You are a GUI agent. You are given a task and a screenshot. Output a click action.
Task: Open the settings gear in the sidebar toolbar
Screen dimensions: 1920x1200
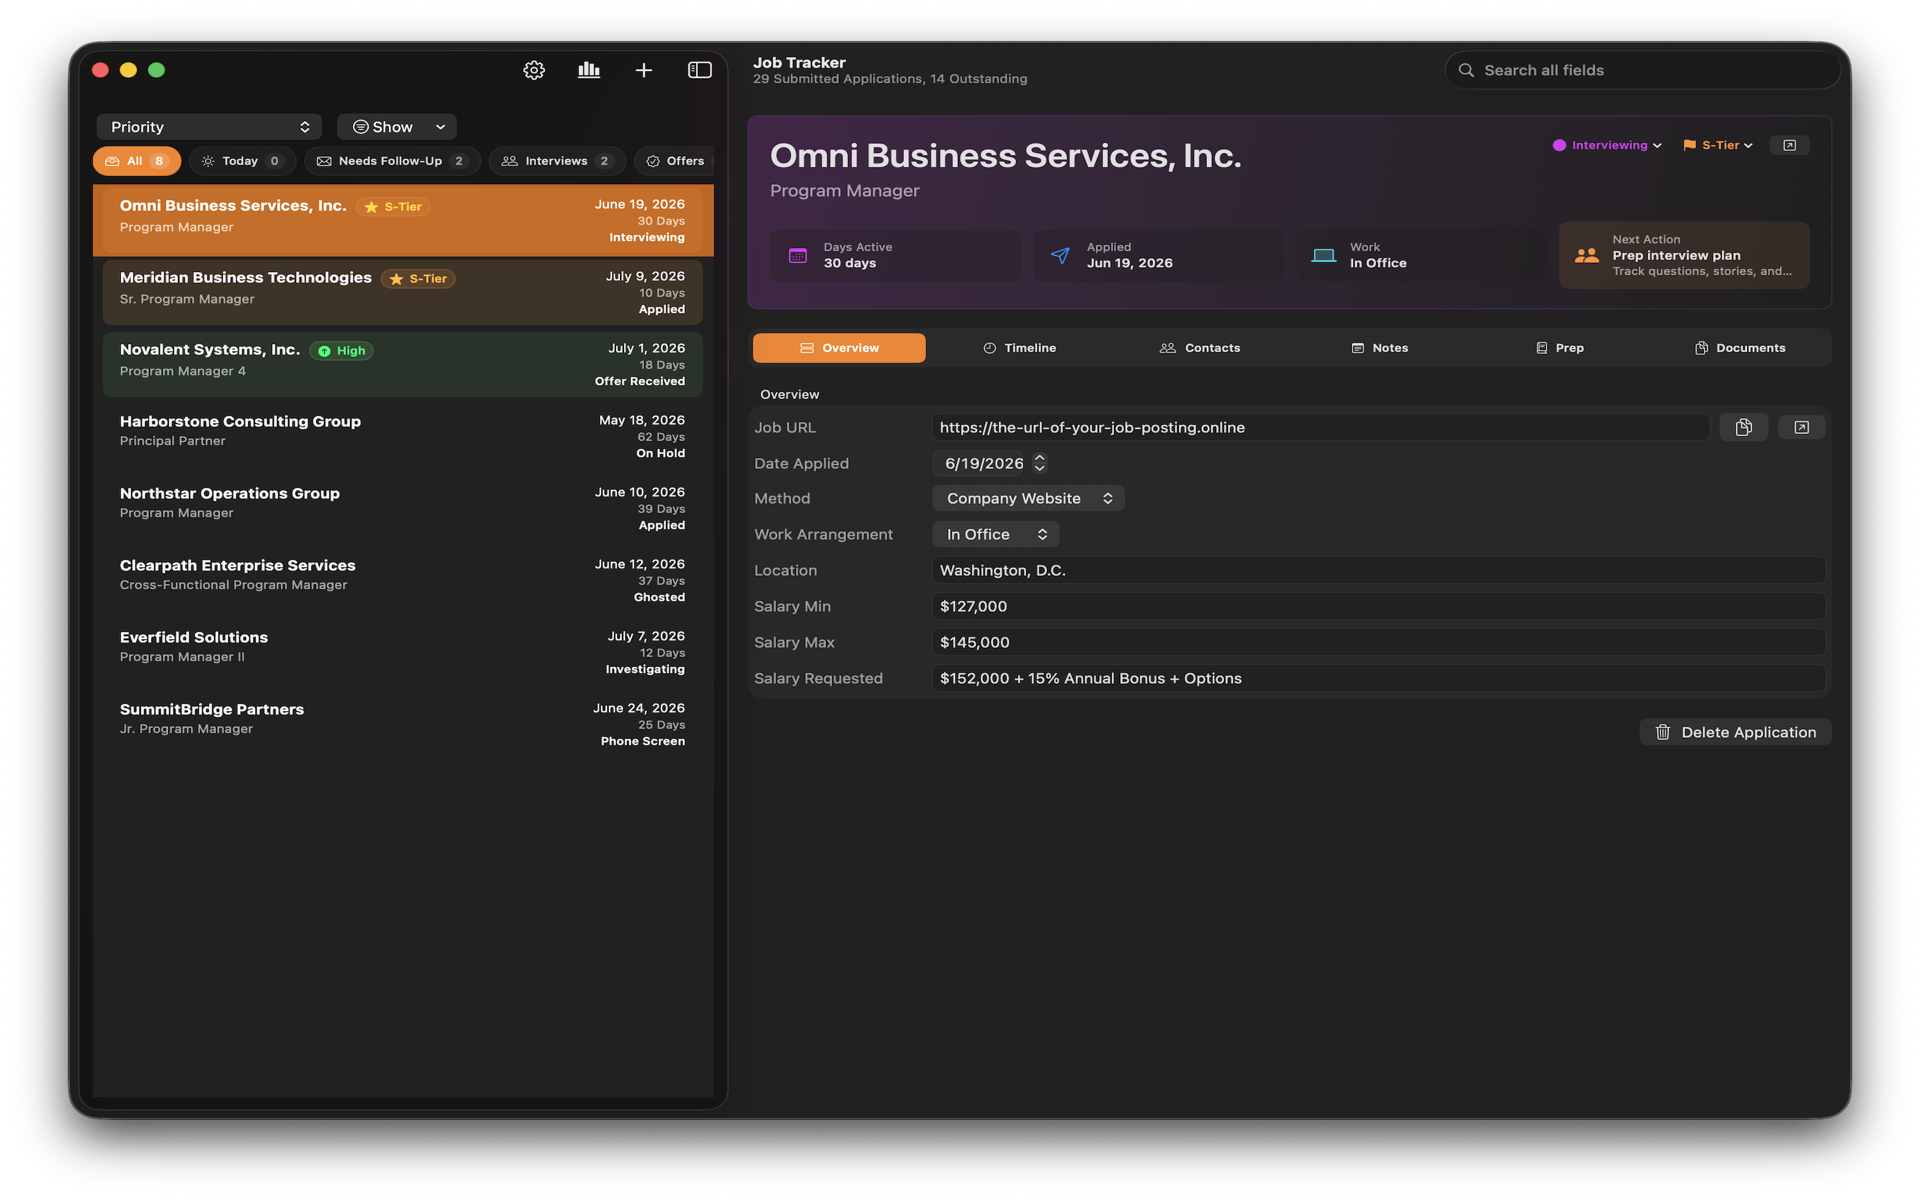pos(534,70)
